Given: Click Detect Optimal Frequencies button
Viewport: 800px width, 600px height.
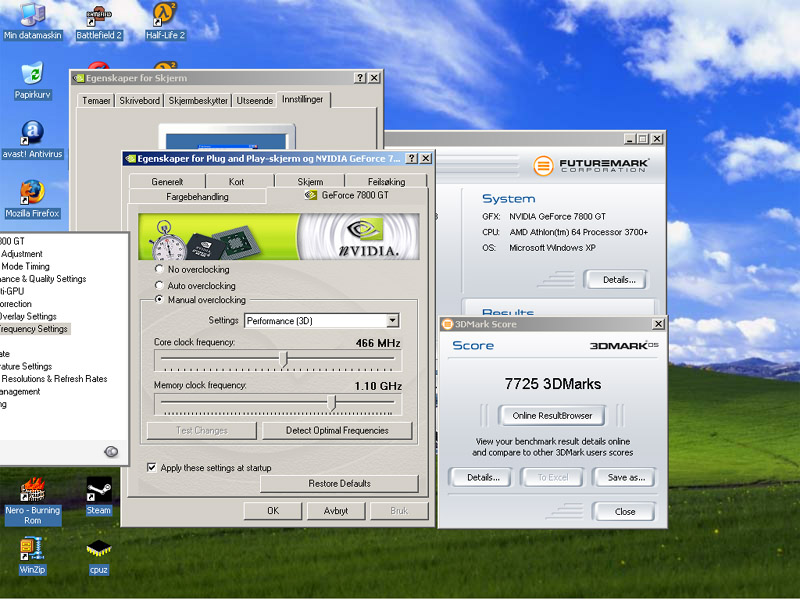Looking at the screenshot, I should tap(337, 431).
